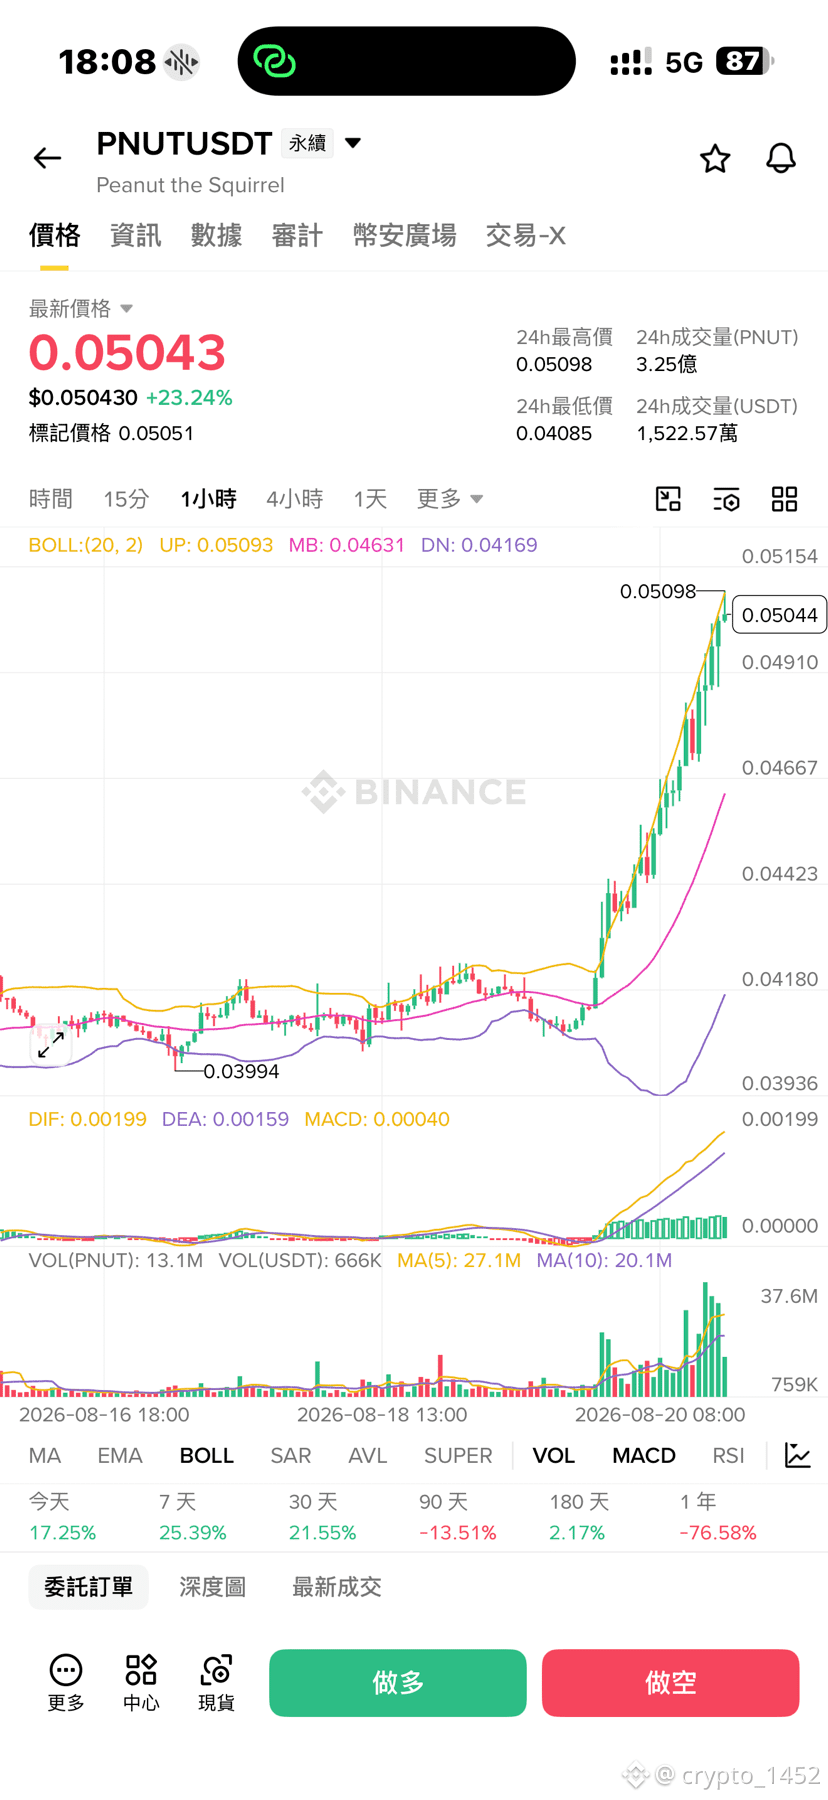Open the 深度圖 depth chart tab

point(212,1587)
